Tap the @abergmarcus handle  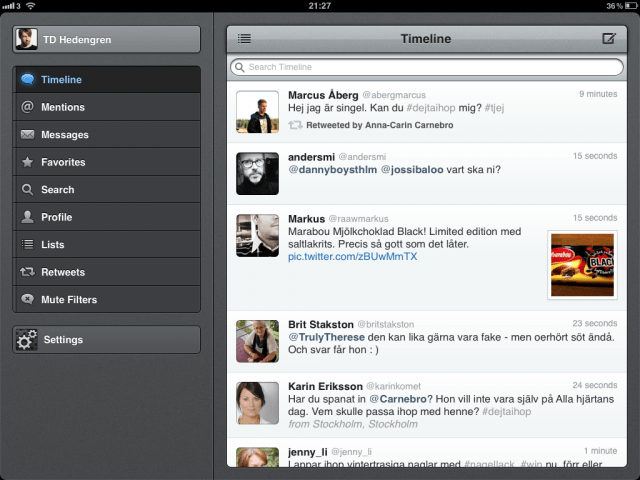394,95
